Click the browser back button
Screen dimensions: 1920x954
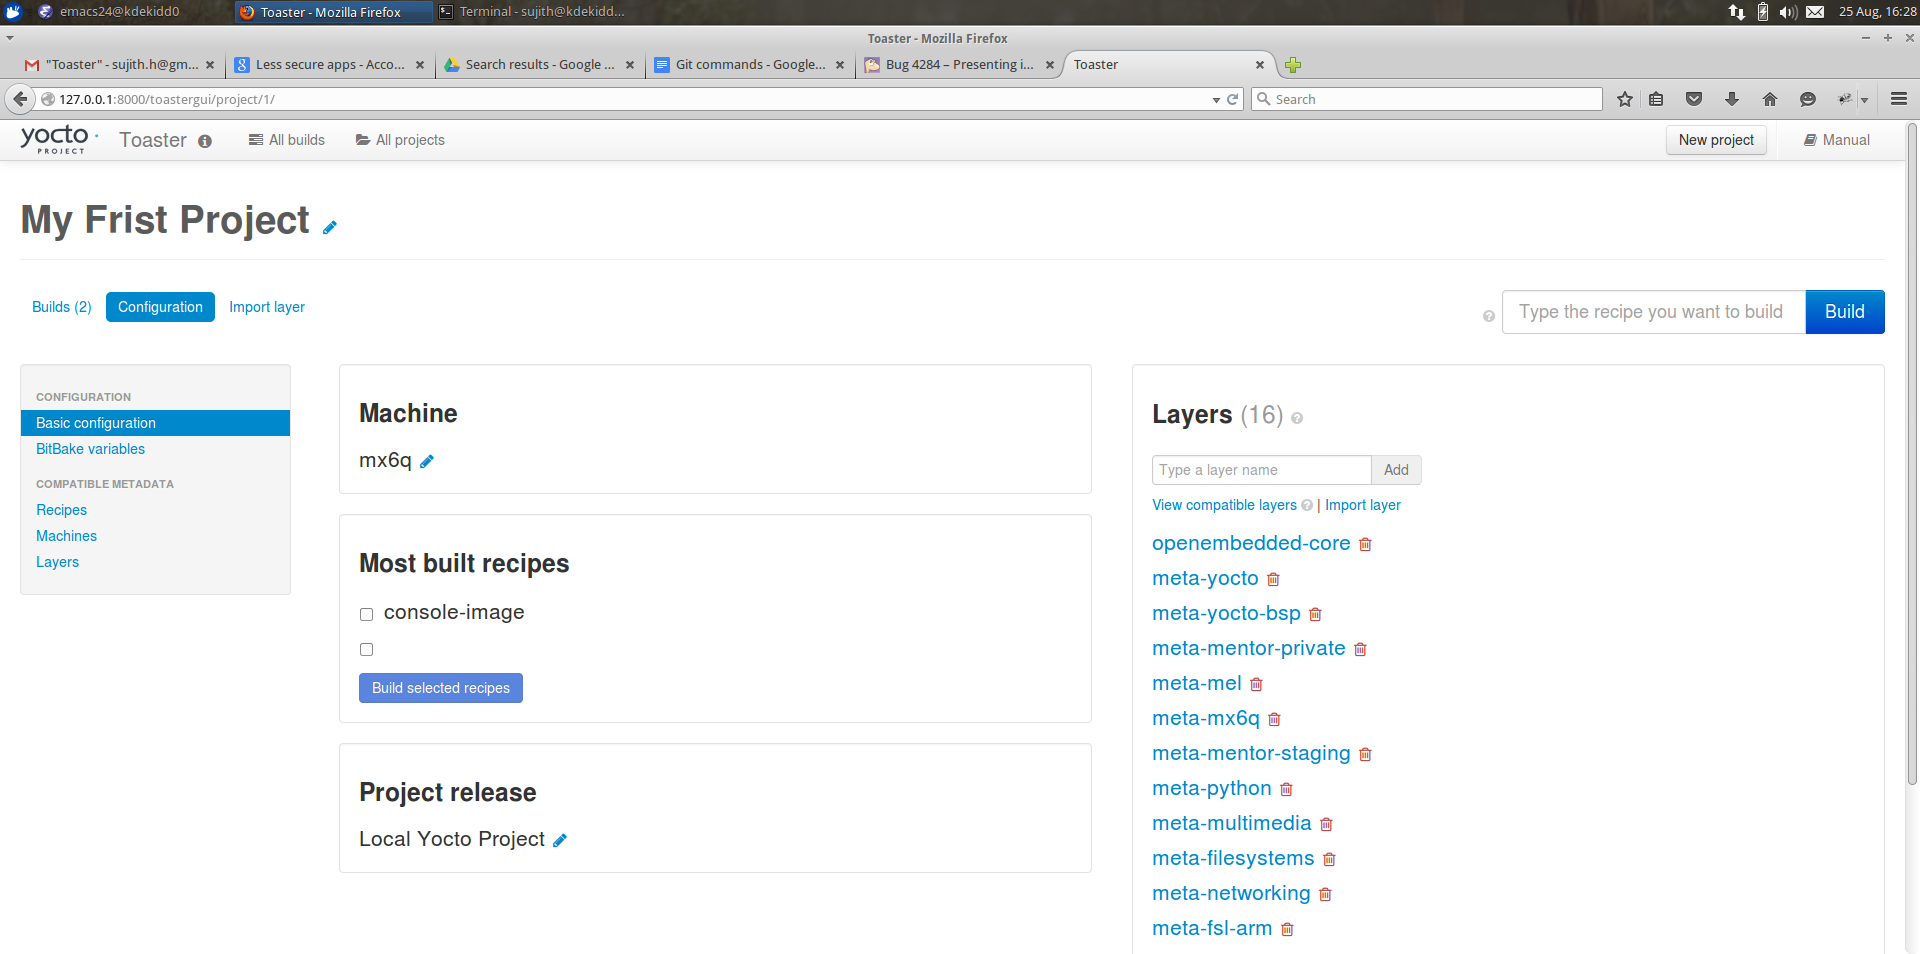(x=20, y=99)
